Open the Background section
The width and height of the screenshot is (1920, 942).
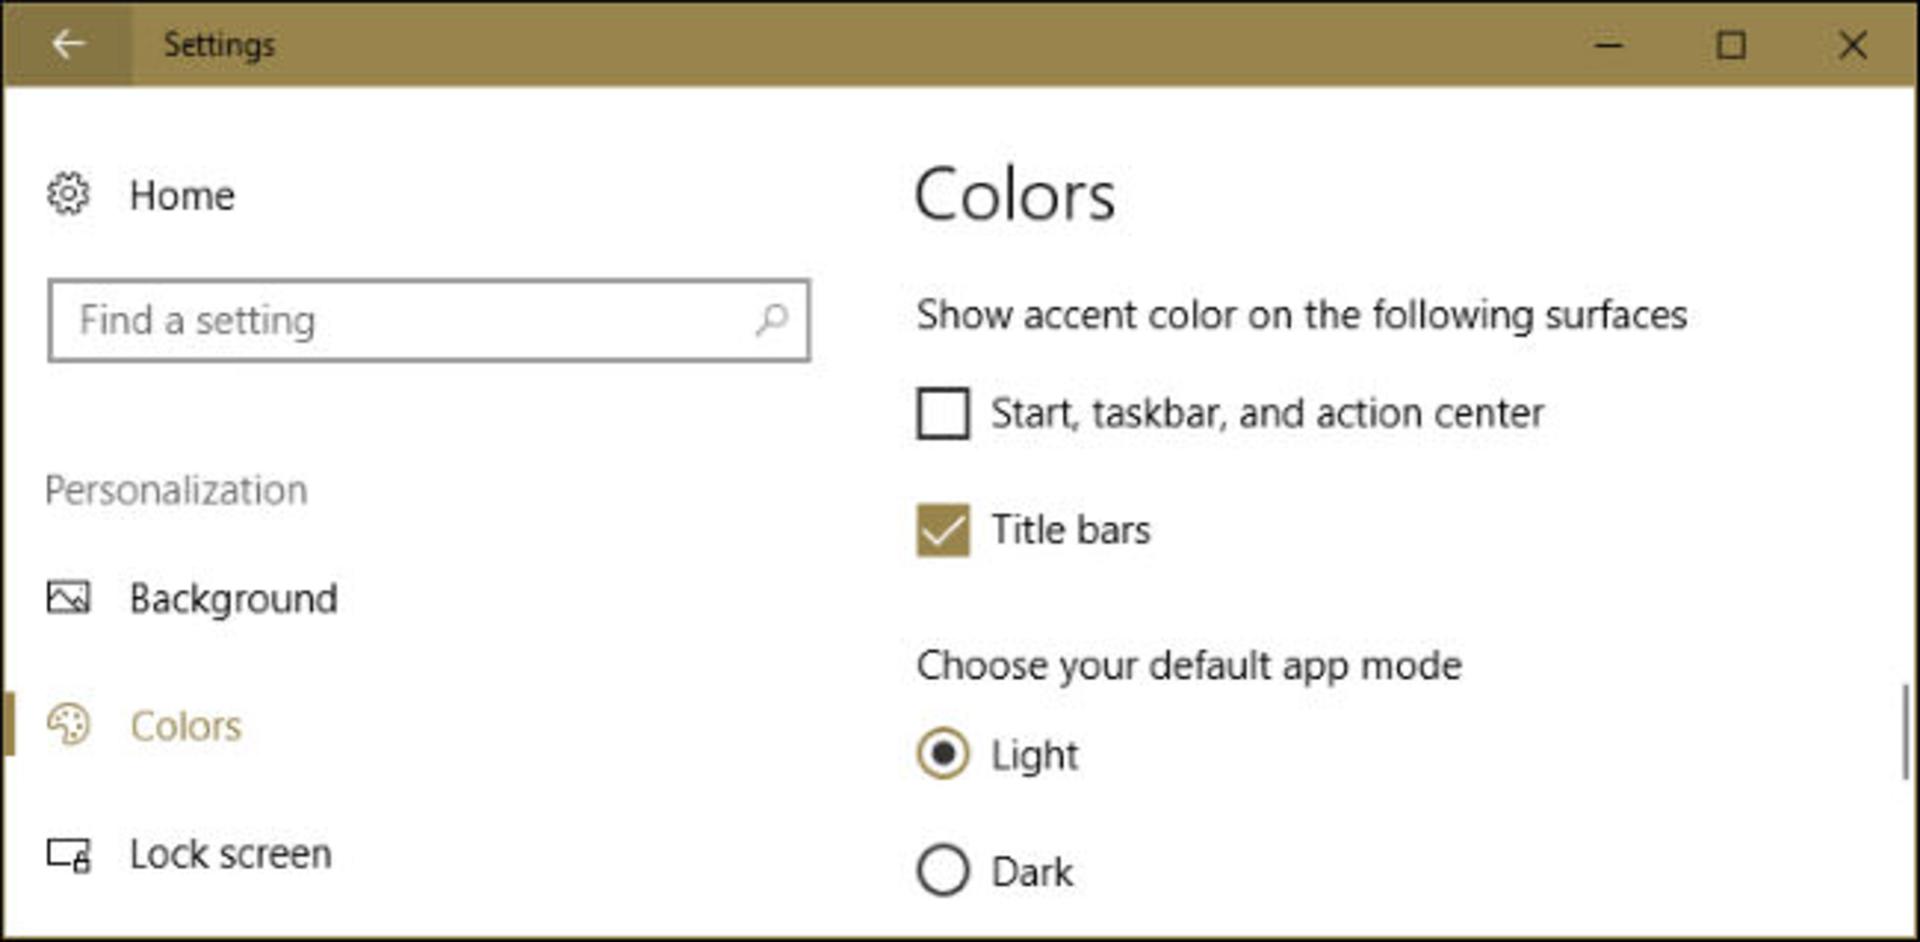233,599
